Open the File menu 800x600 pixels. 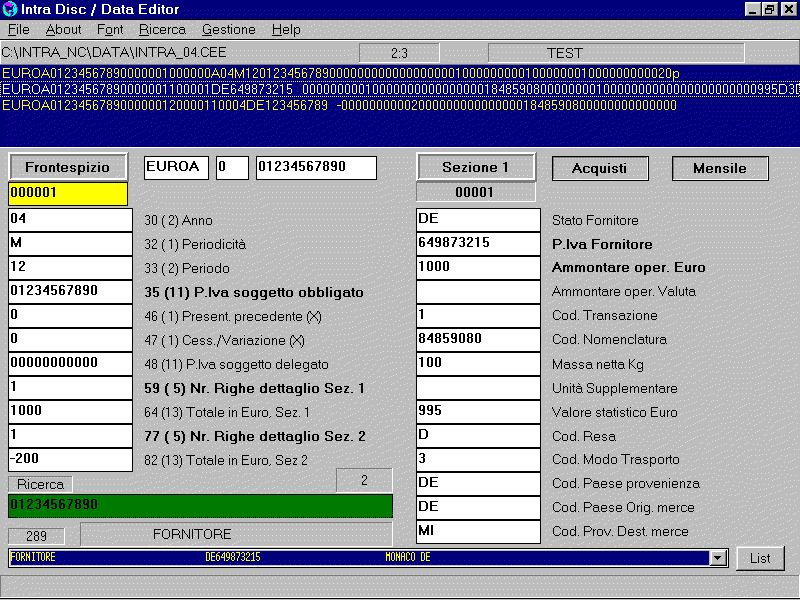coord(18,30)
